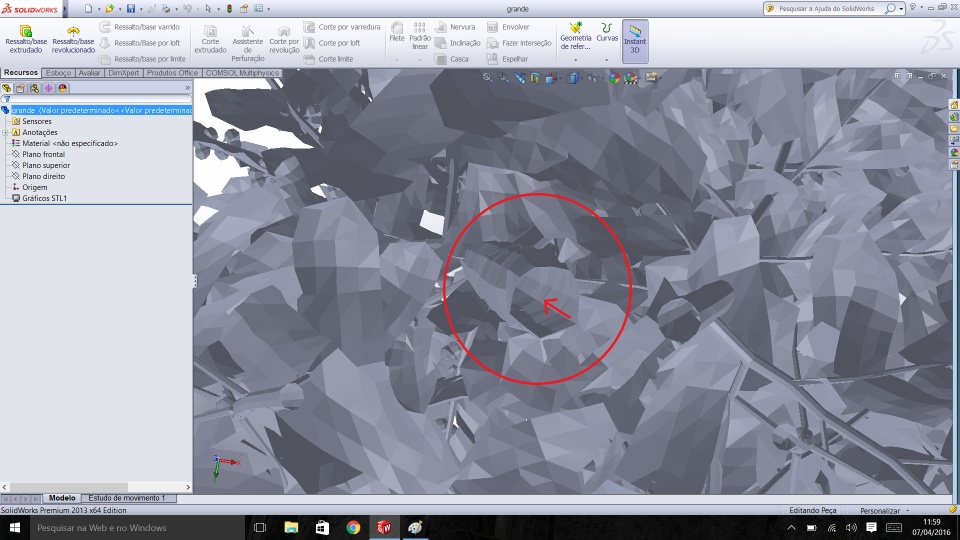Click Ressalto/base extrudado feature
The image size is (960, 540).
click(26, 40)
